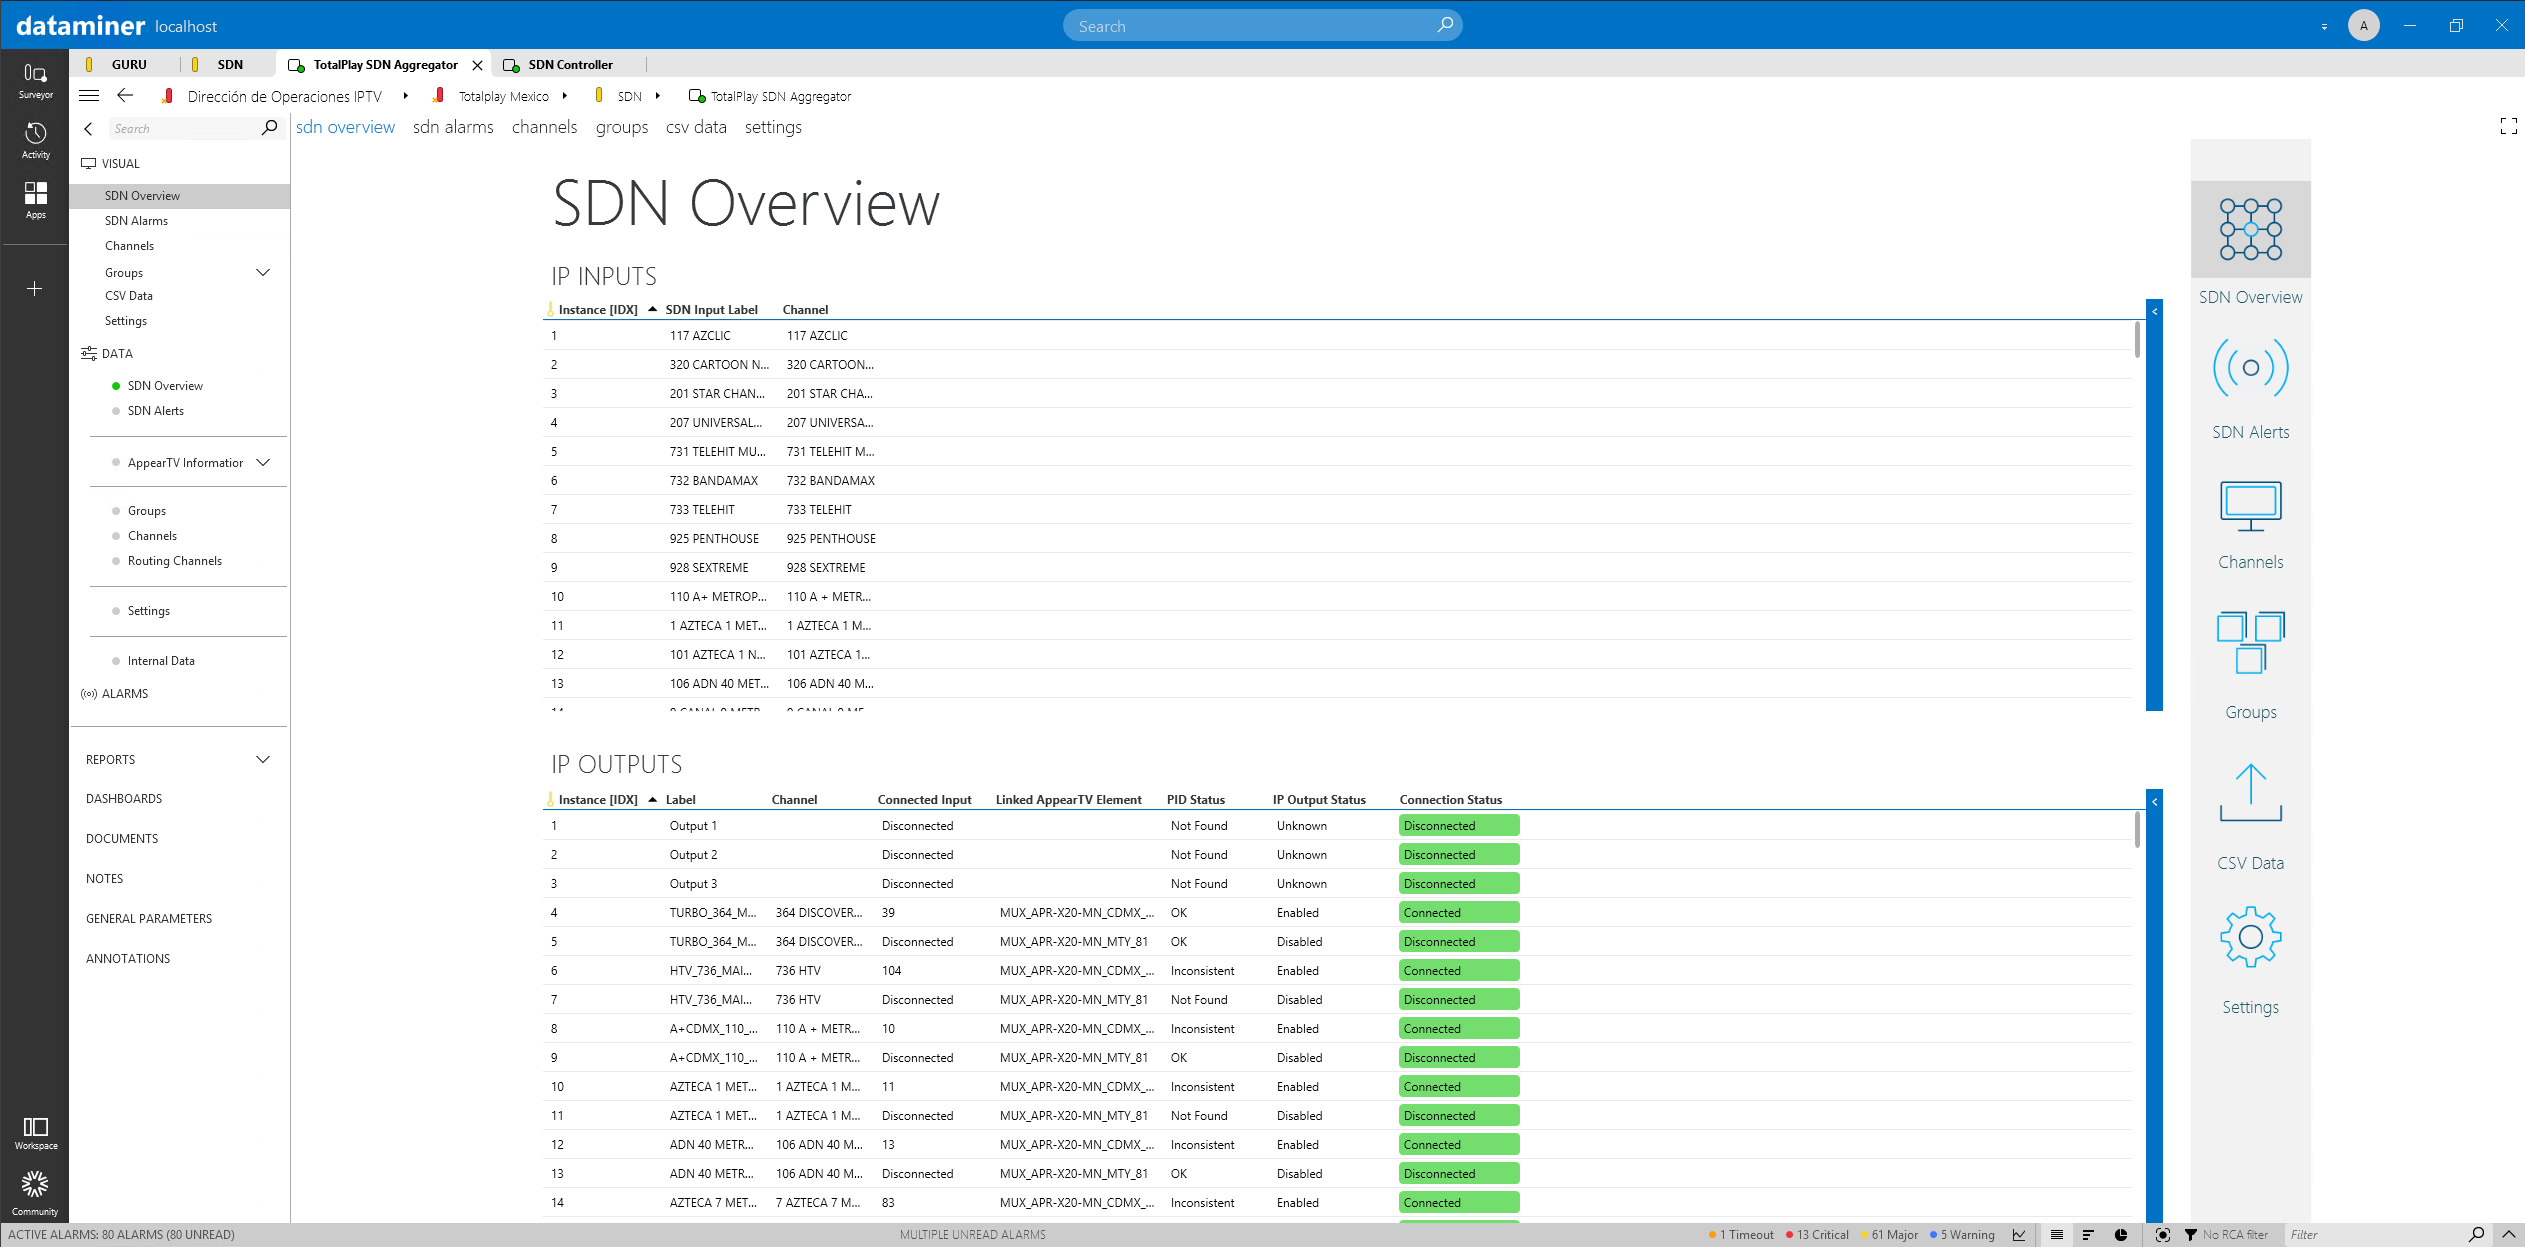The height and width of the screenshot is (1247, 2525).
Task: Switch to SDN tab
Action: coord(230,65)
